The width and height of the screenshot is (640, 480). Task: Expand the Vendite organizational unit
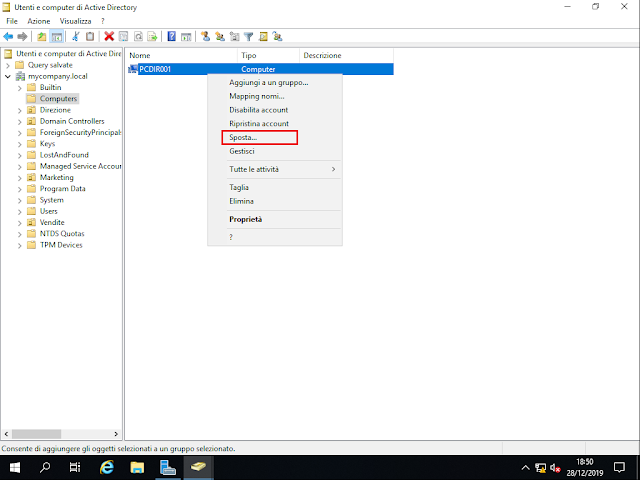[x=20, y=223]
